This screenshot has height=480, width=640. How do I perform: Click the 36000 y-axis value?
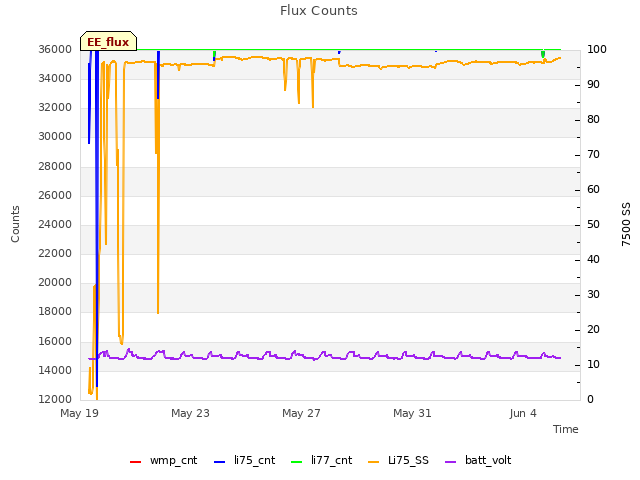point(55,49)
